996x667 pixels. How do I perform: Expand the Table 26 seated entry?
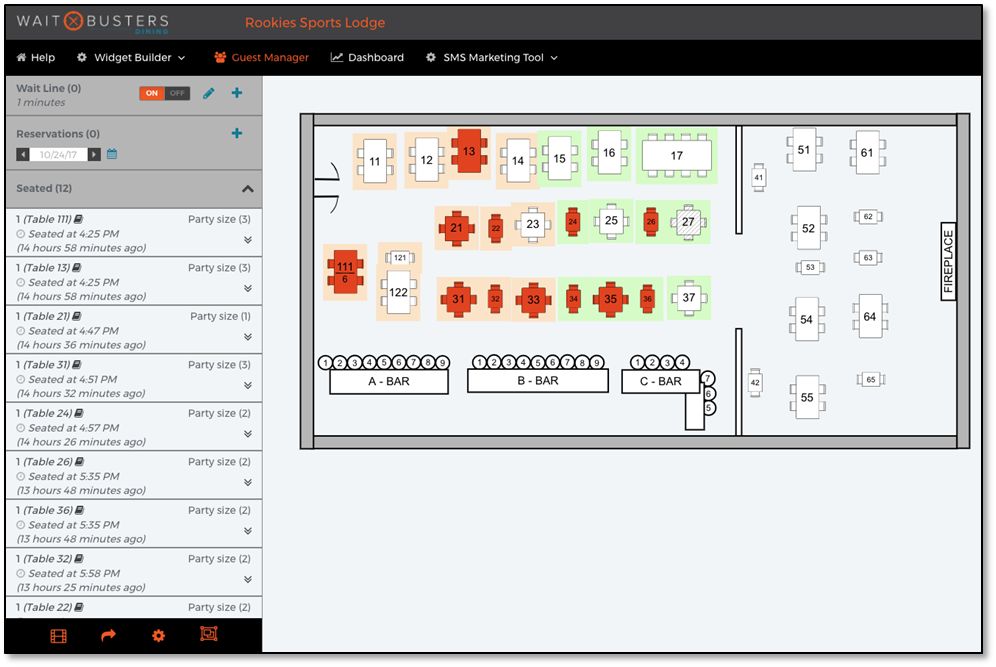[248, 483]
